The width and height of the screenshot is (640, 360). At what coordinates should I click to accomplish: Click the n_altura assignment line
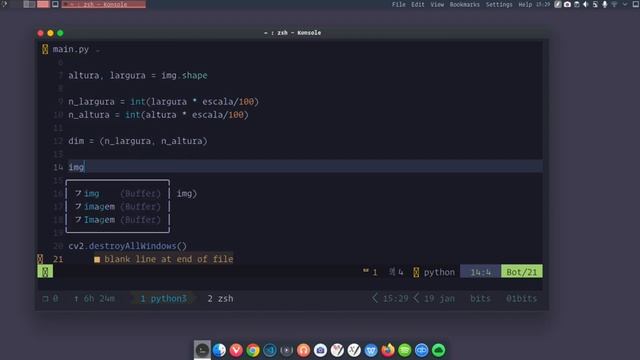(x=158, y=115)
